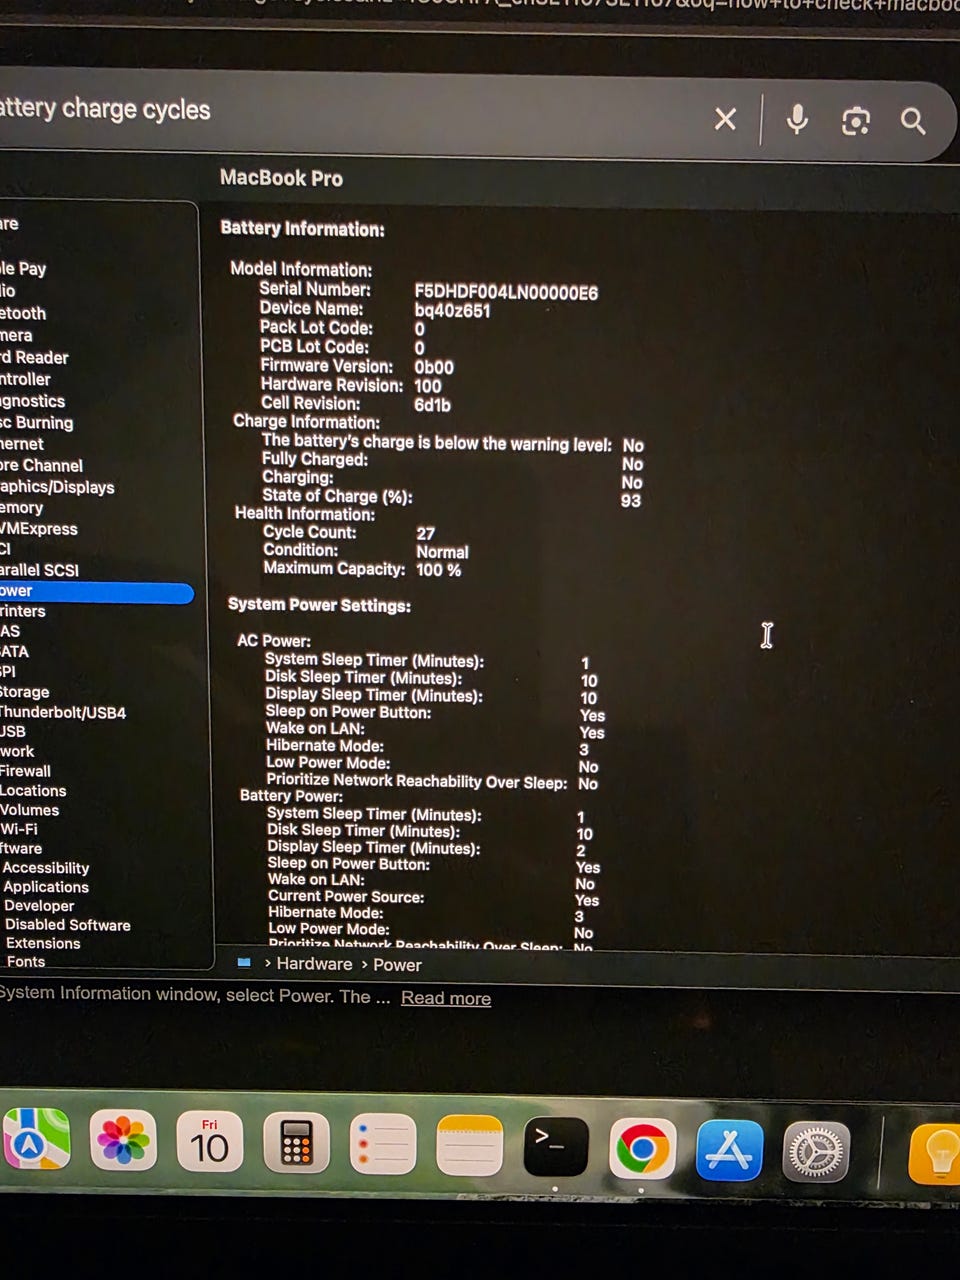Open Calendar showing Fri 10
This screenshot has height=1280, width=960.
pyautogui.click(x=209, y=1141)
